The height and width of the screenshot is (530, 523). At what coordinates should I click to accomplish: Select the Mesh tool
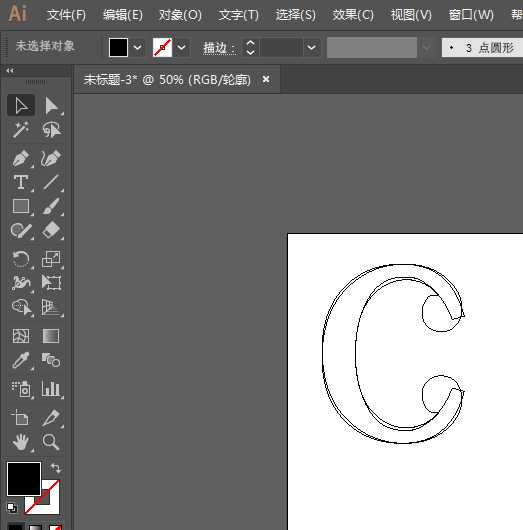(21, 336)
